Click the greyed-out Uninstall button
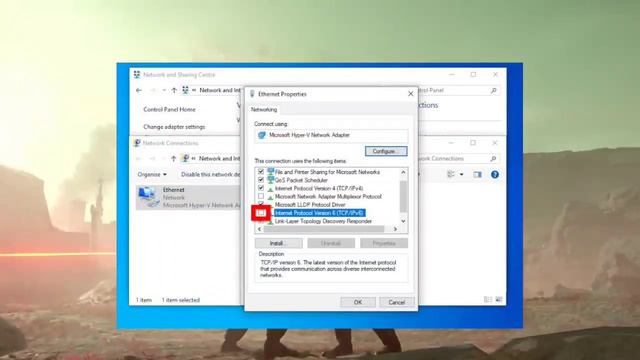640x360 pixels. tap(331, 243)
